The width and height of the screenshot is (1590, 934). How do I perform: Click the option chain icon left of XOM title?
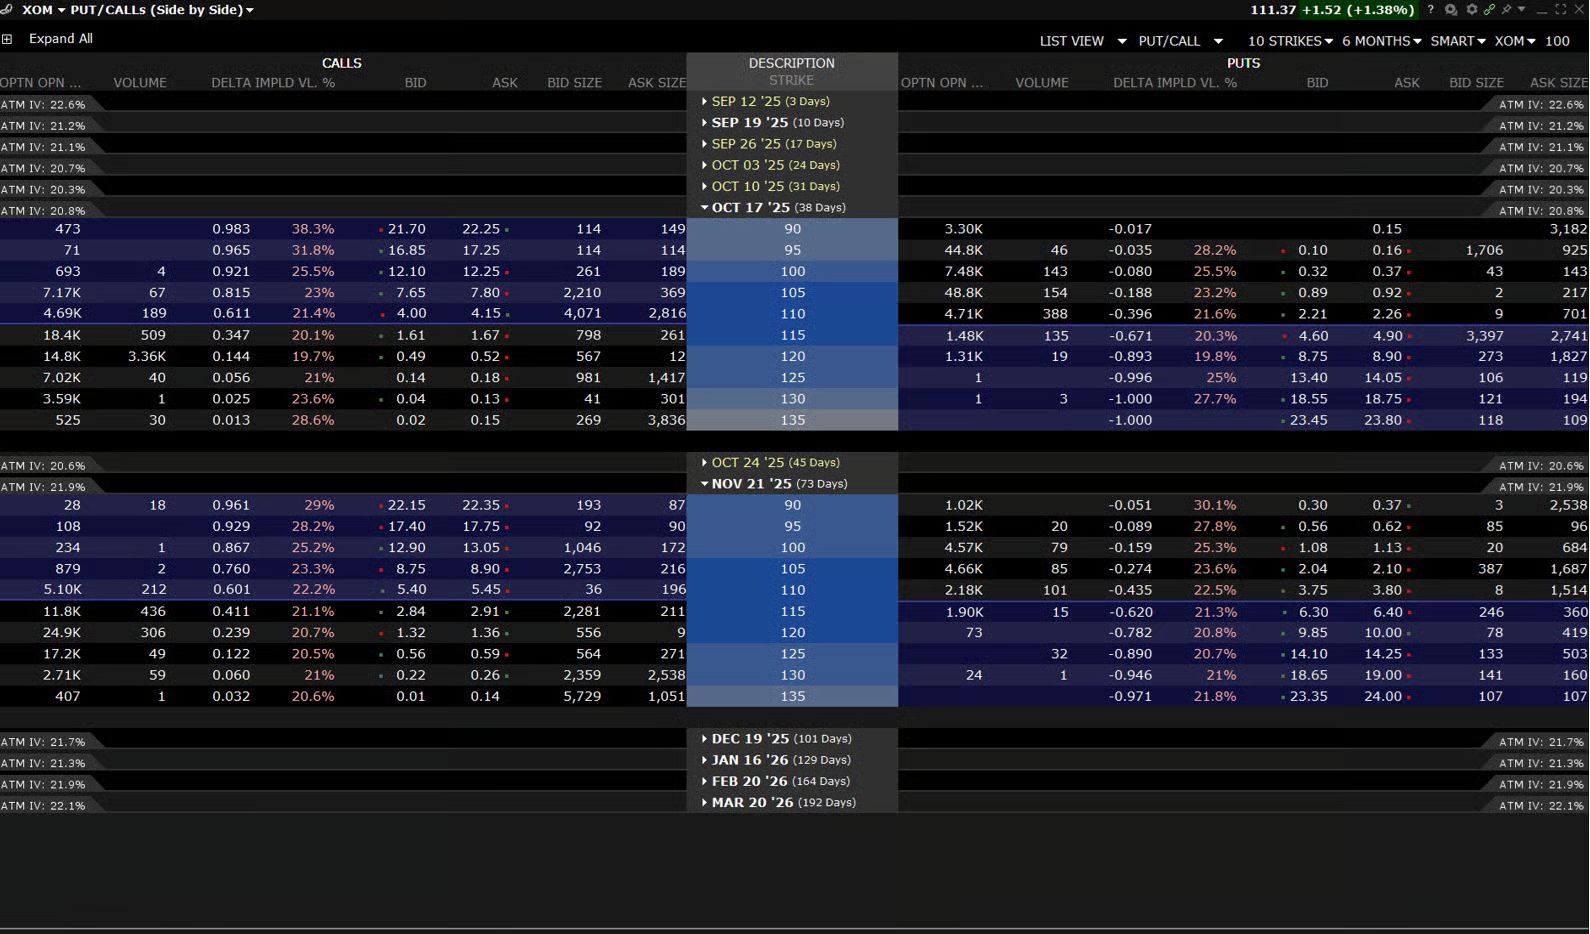click(7, 10)
